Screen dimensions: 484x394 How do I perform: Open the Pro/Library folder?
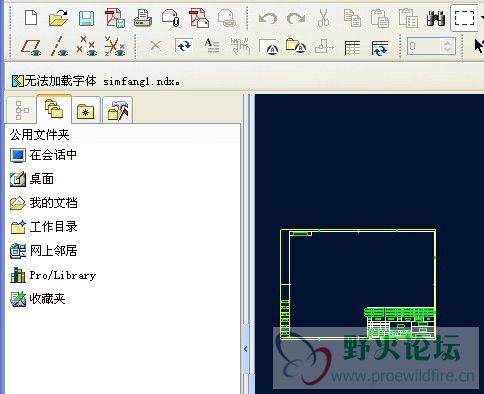coord(53,275)
